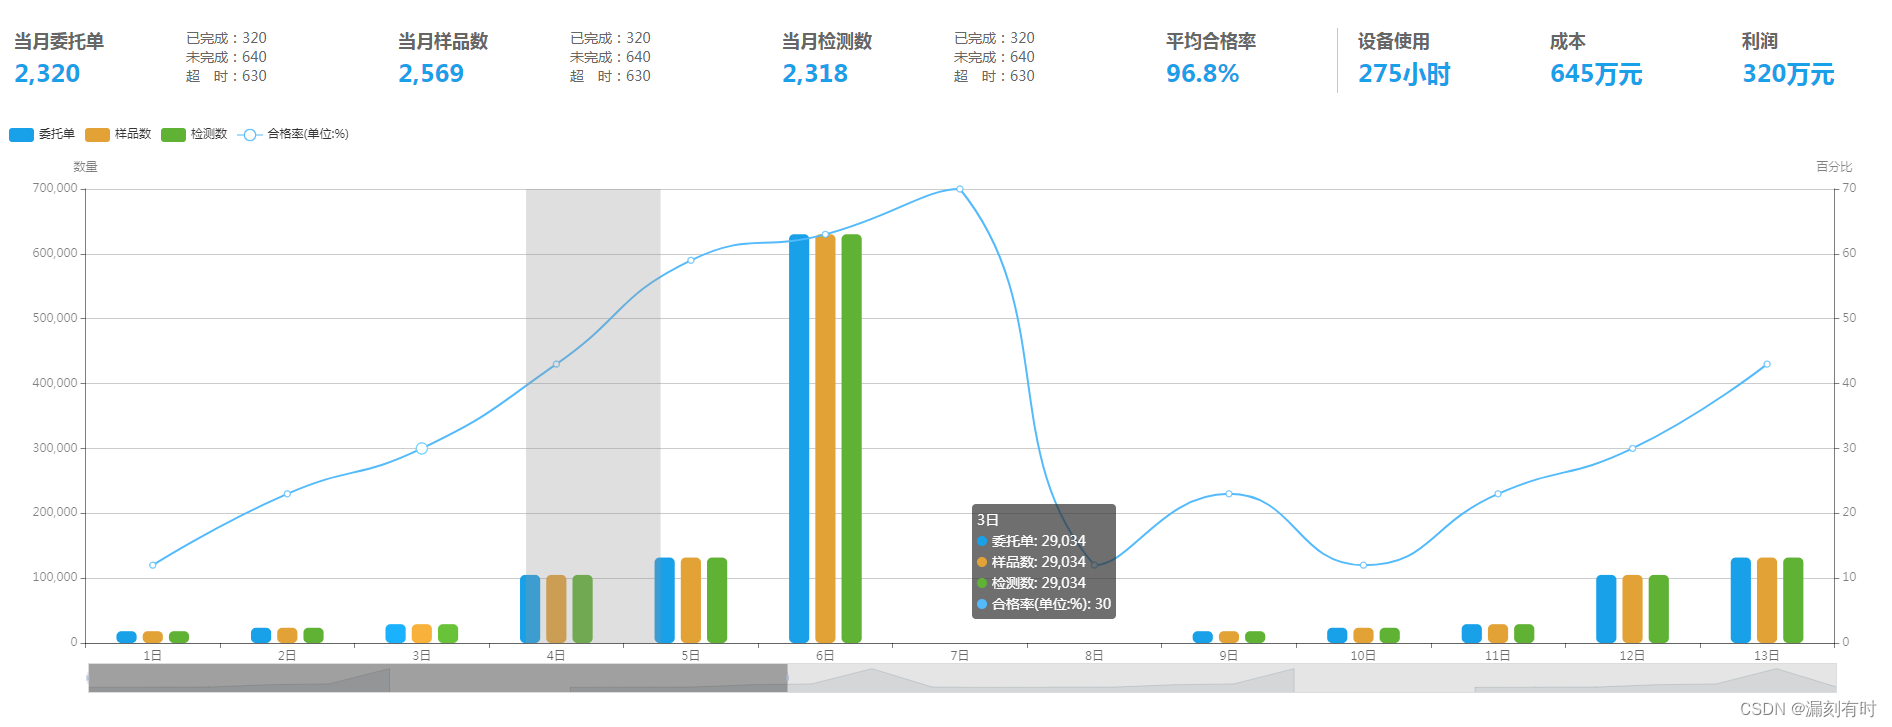The width and height of the screenshot is (1892, 727).
Task: Click the 当月检测数 value 2,318
Action: coord(815,74)
